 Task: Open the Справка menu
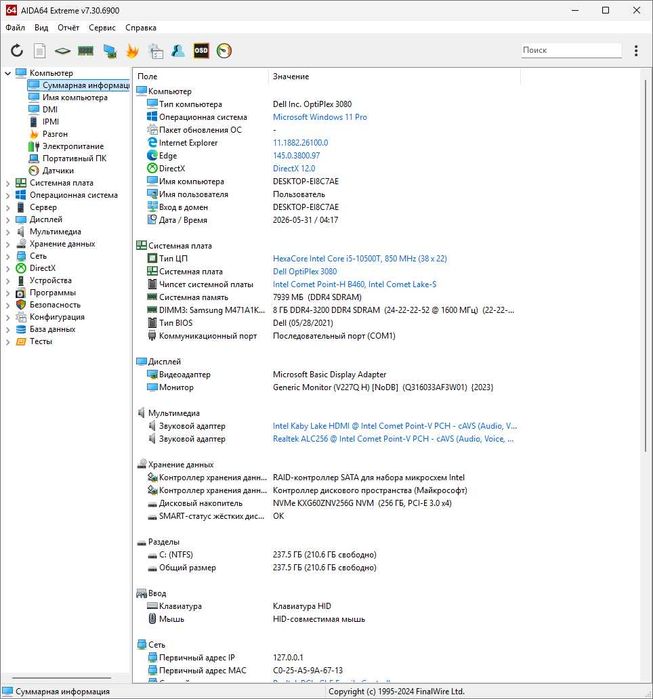click(141, 28)
